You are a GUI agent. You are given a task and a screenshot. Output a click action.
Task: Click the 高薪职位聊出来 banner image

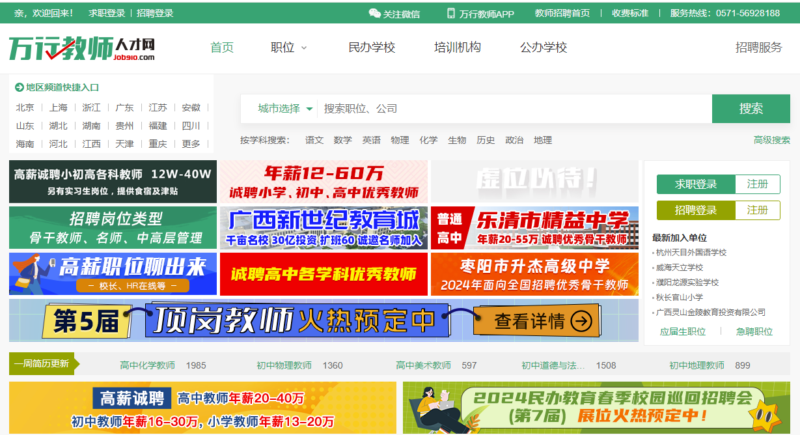(x=112, y=274)
